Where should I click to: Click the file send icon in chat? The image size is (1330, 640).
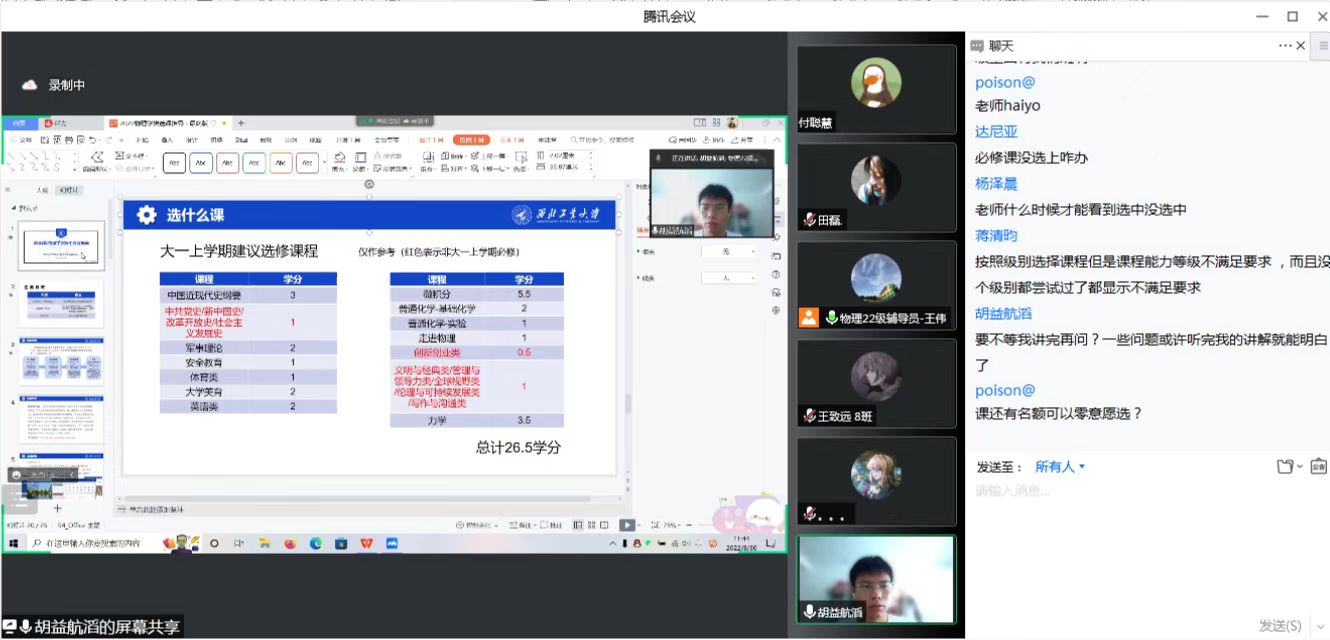pos(1284,467)
